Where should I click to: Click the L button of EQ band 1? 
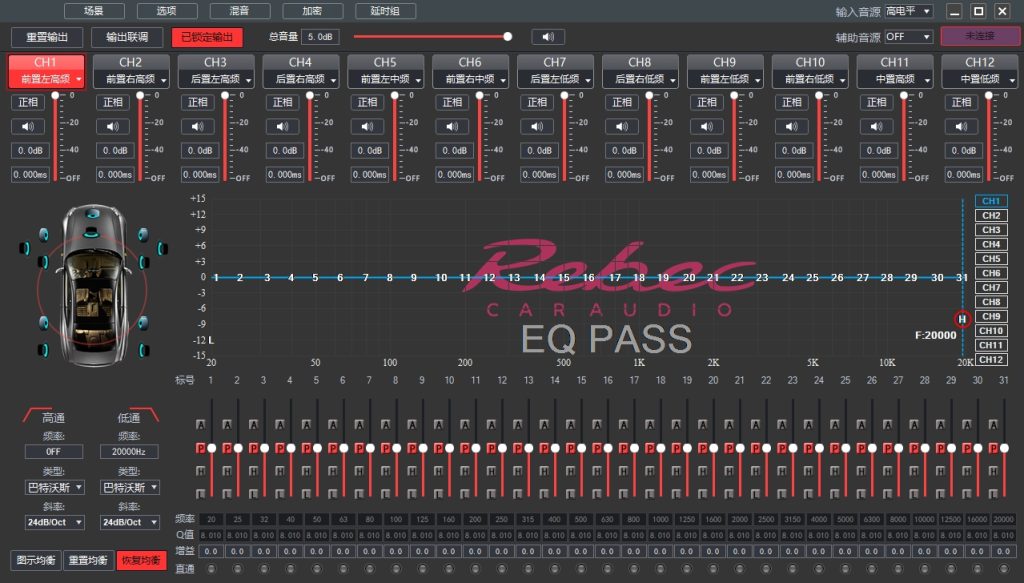200,494
